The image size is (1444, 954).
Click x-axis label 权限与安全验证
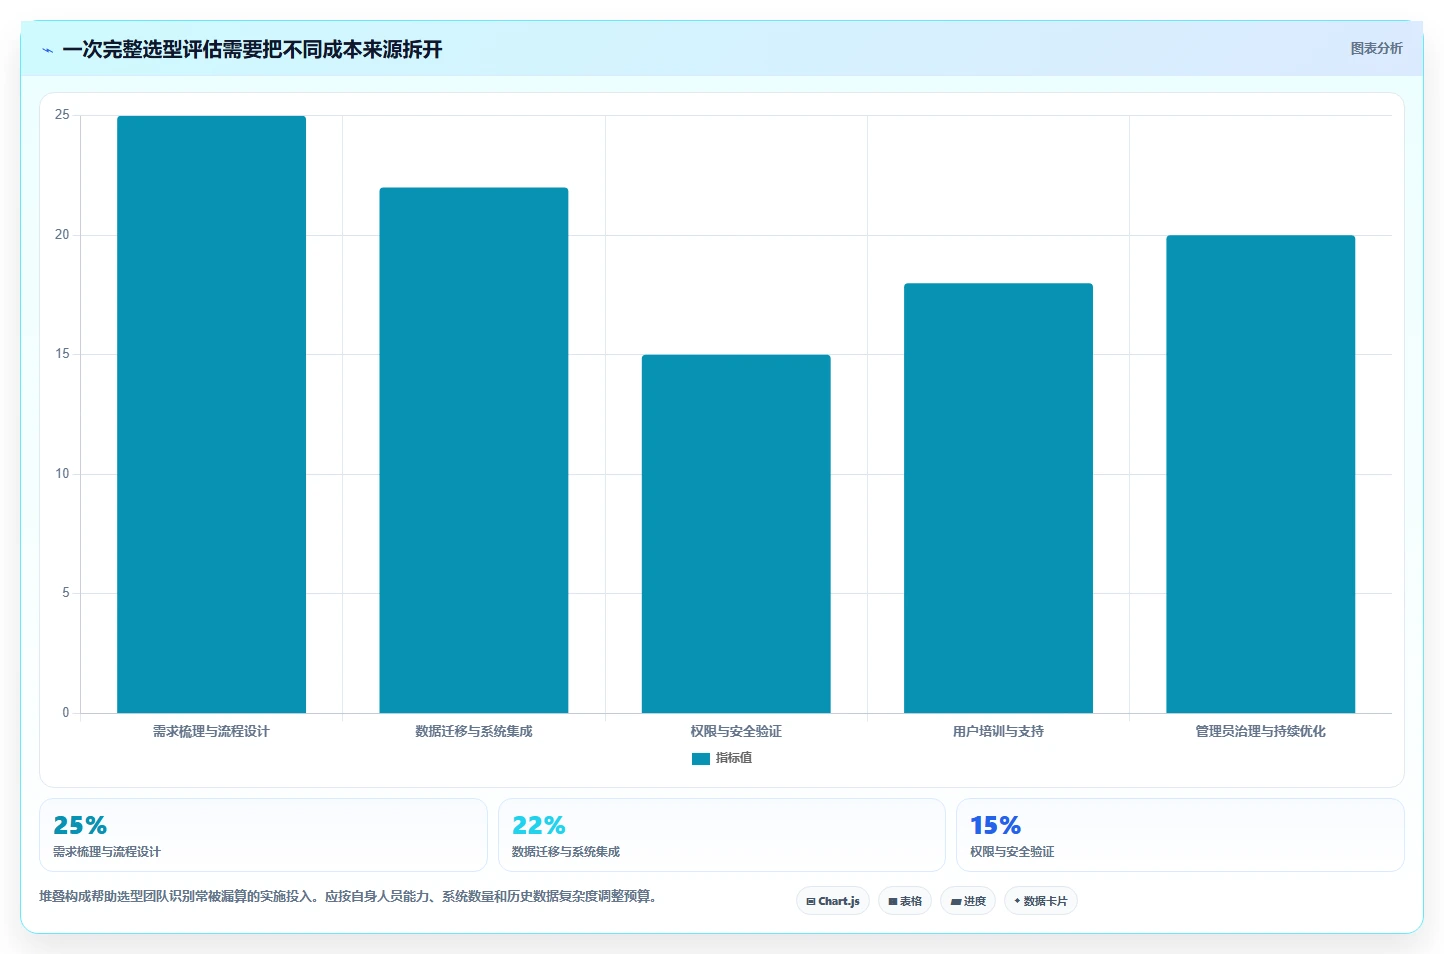(x=736, y=732)
